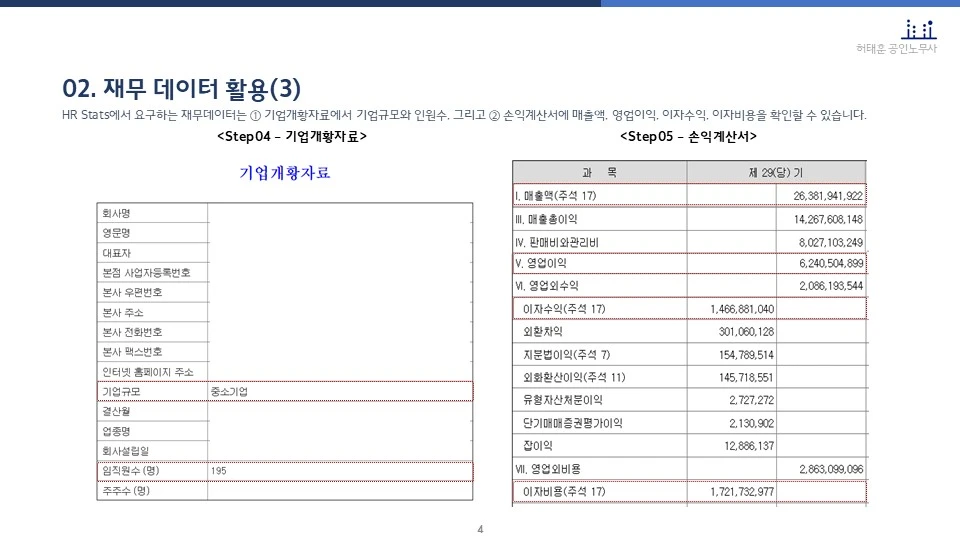The width and height of the screenshot is (960, 540).
Task: Click the description sentence starting with 'HR Stats에서'
Action: pyautogui.click(x=464, y=115)
